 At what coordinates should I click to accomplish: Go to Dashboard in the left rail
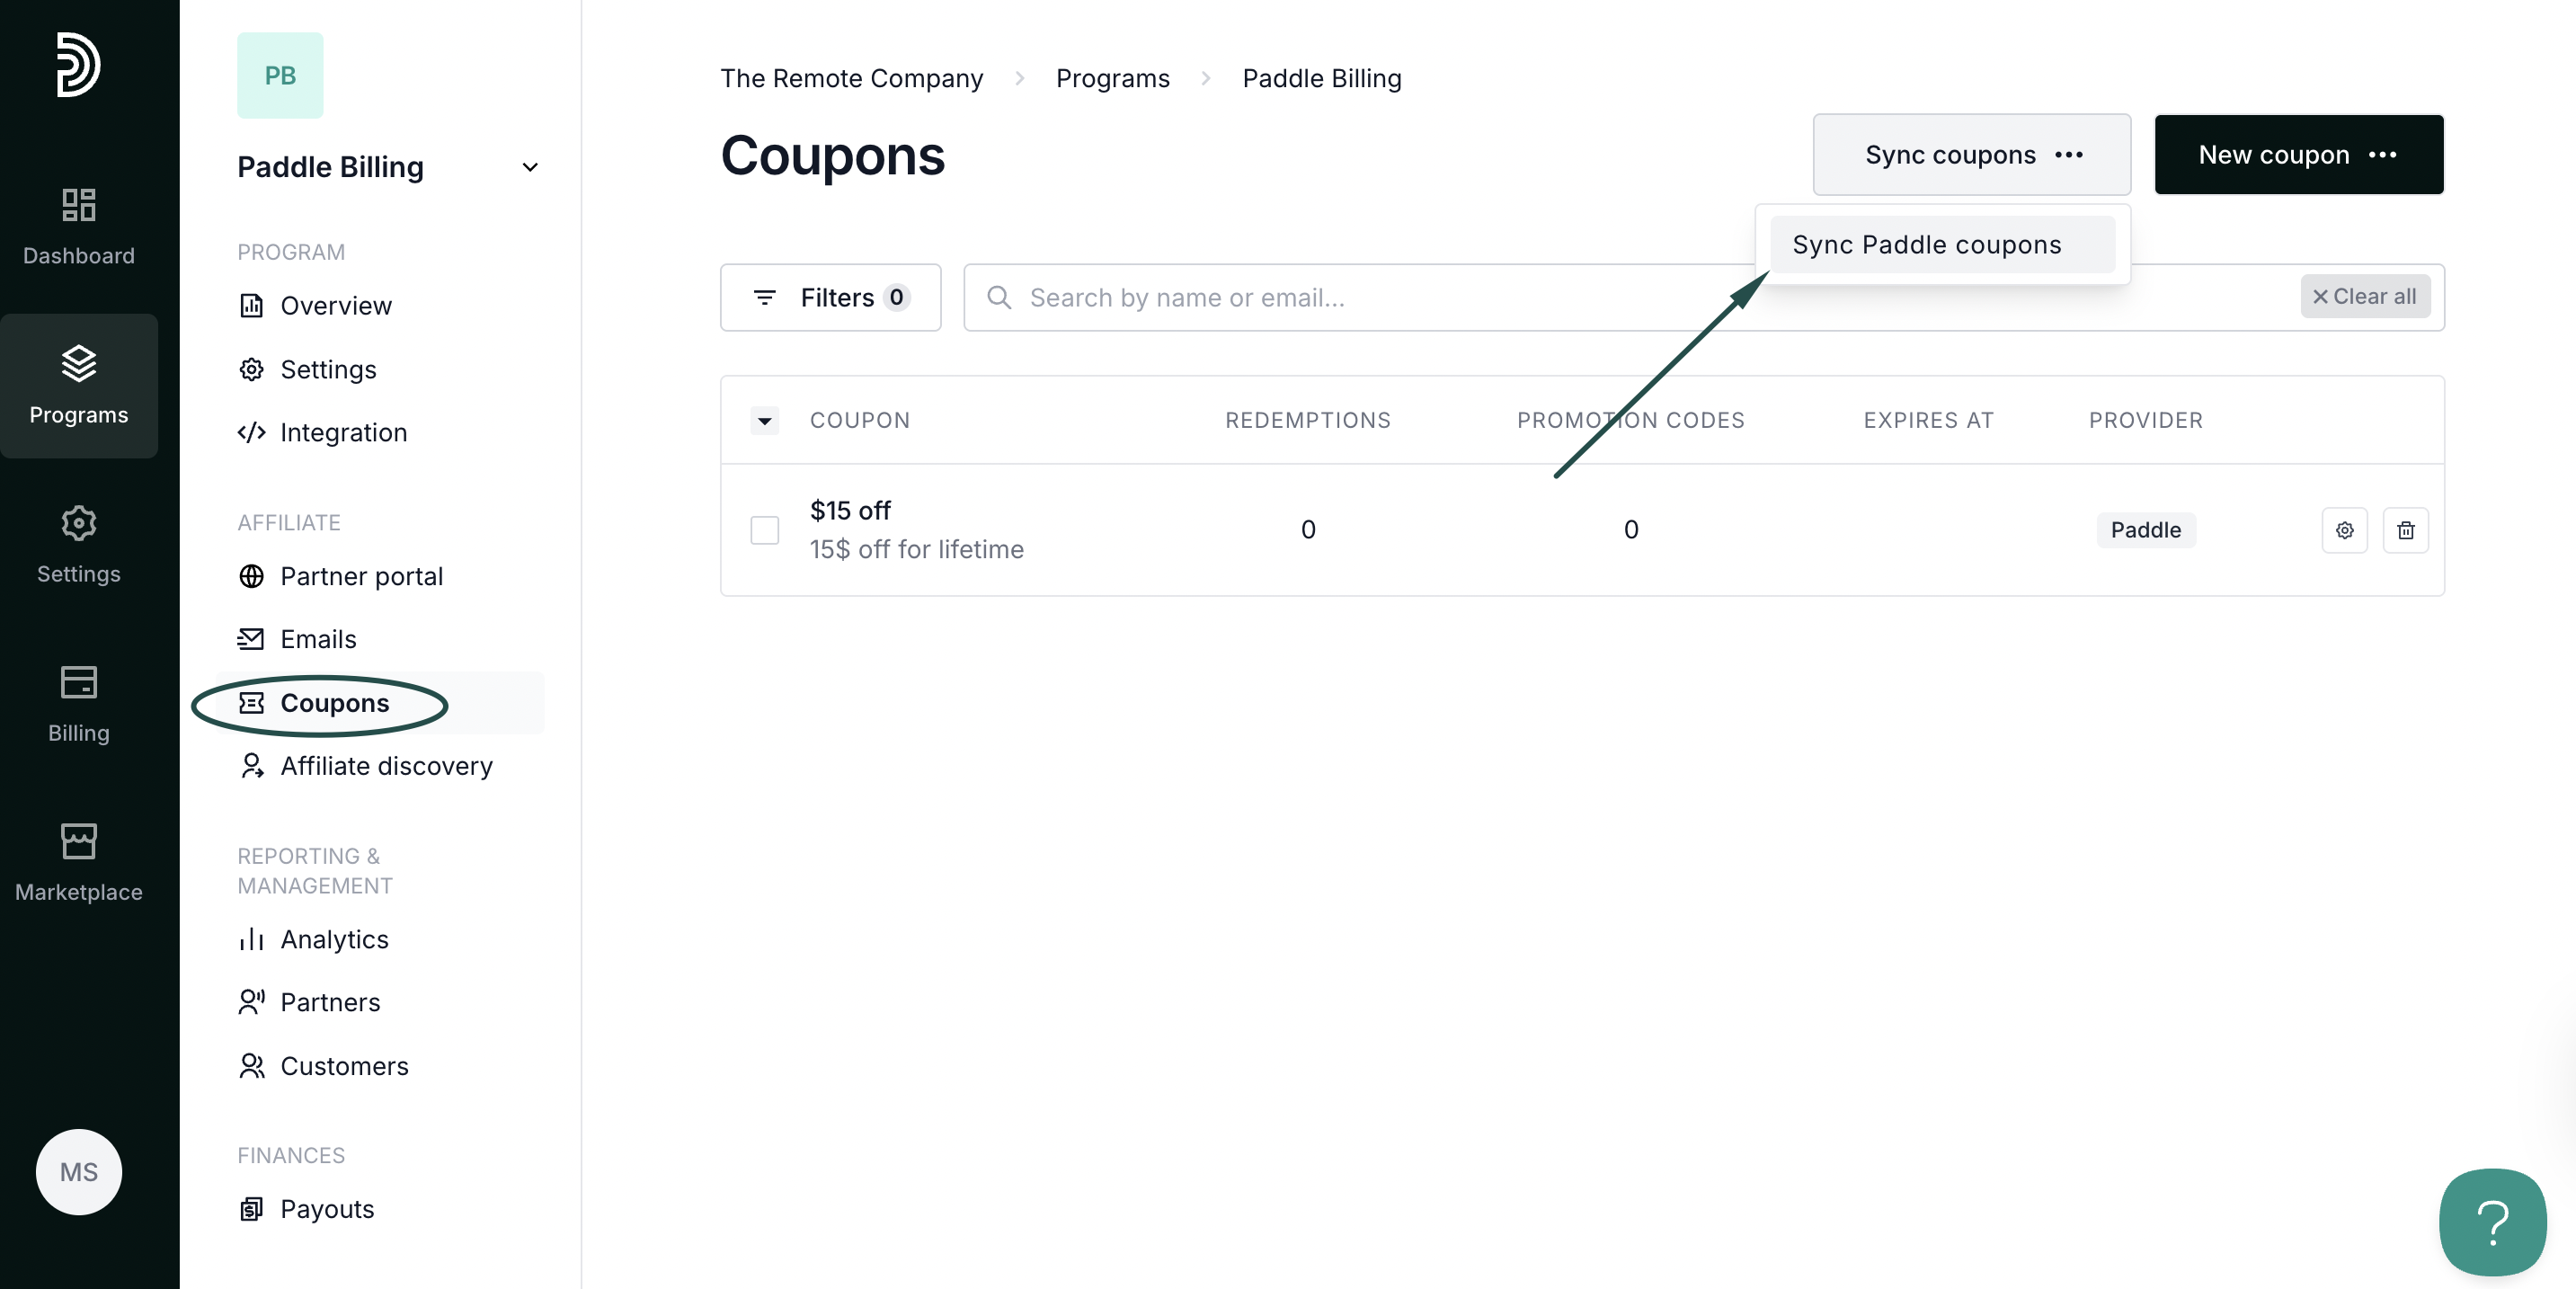click(x=79, y=226)
